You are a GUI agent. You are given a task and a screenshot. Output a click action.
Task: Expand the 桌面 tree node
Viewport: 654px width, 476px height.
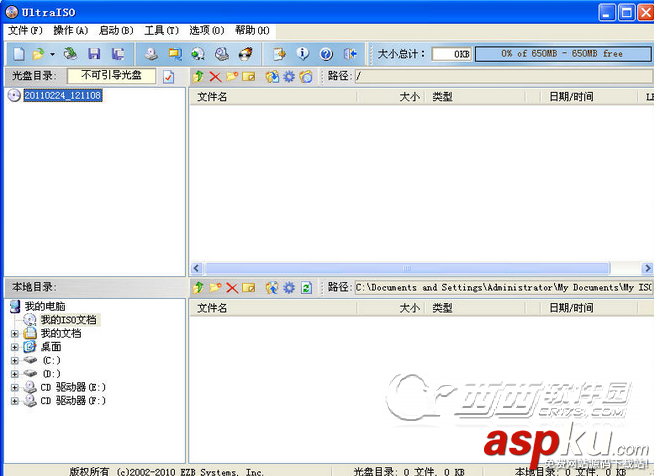(x=15, y=347)
